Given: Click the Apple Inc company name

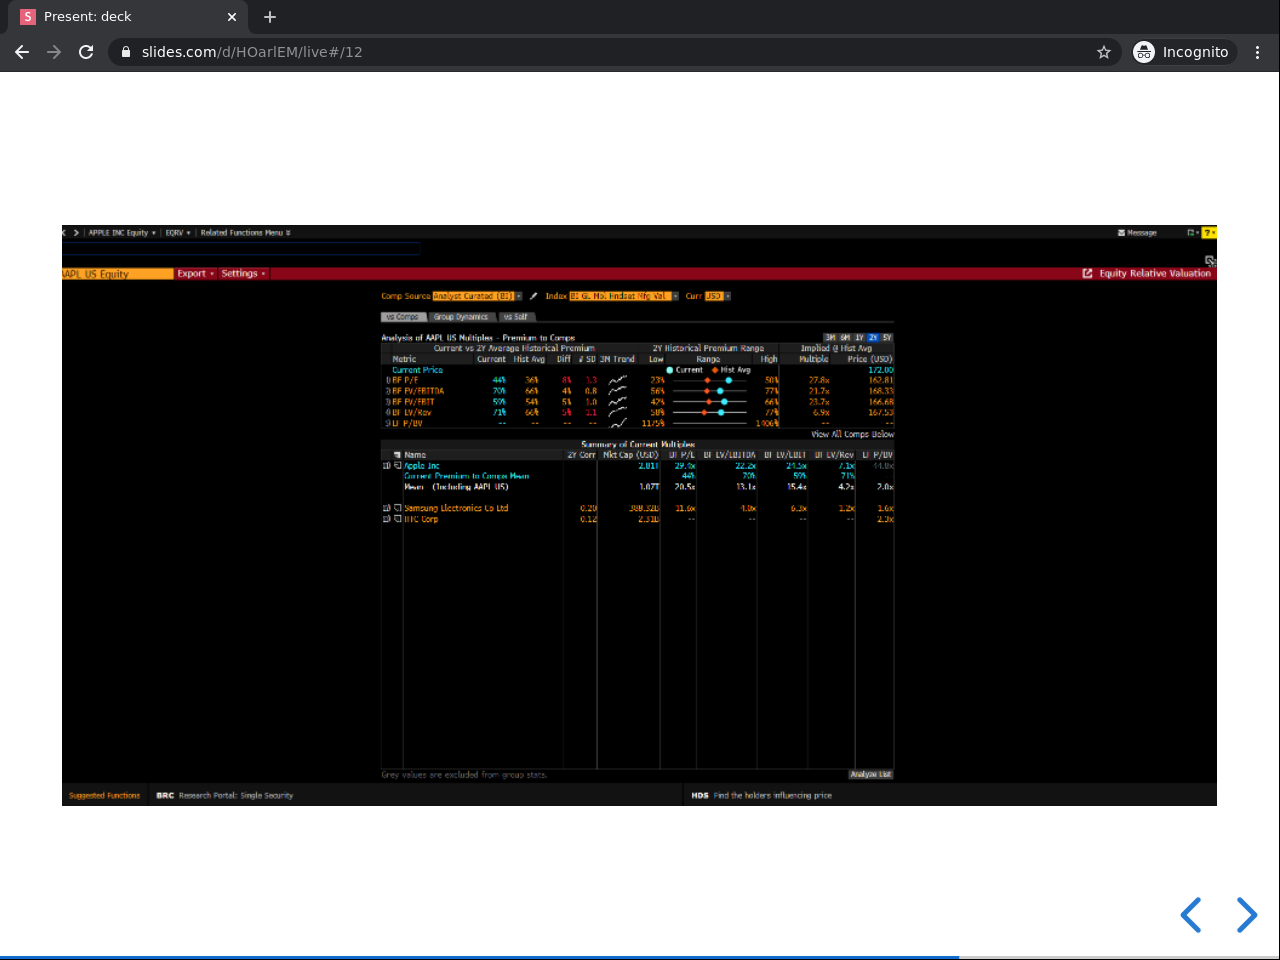Looking at the screenshot, I should pos(422,466).
